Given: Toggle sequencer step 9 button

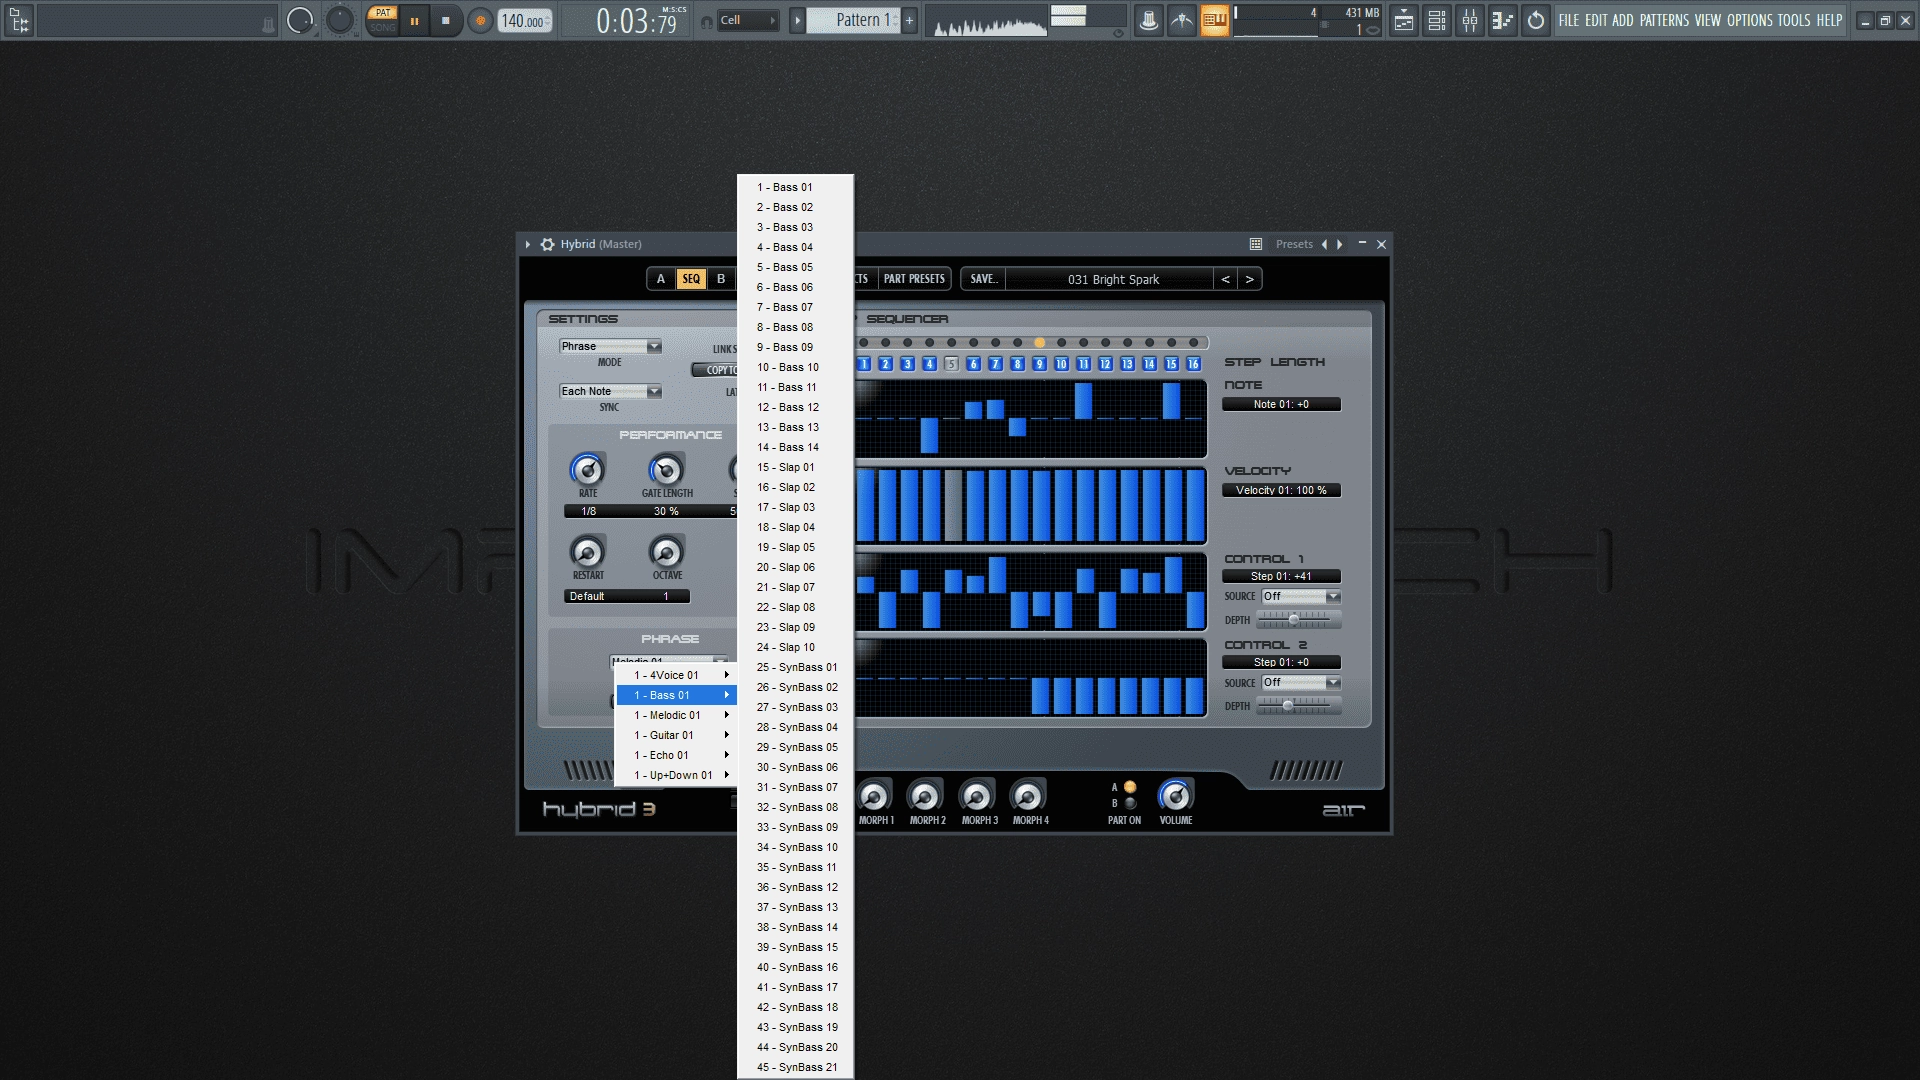Looking at the screenshot, I should coord(1039,364).
